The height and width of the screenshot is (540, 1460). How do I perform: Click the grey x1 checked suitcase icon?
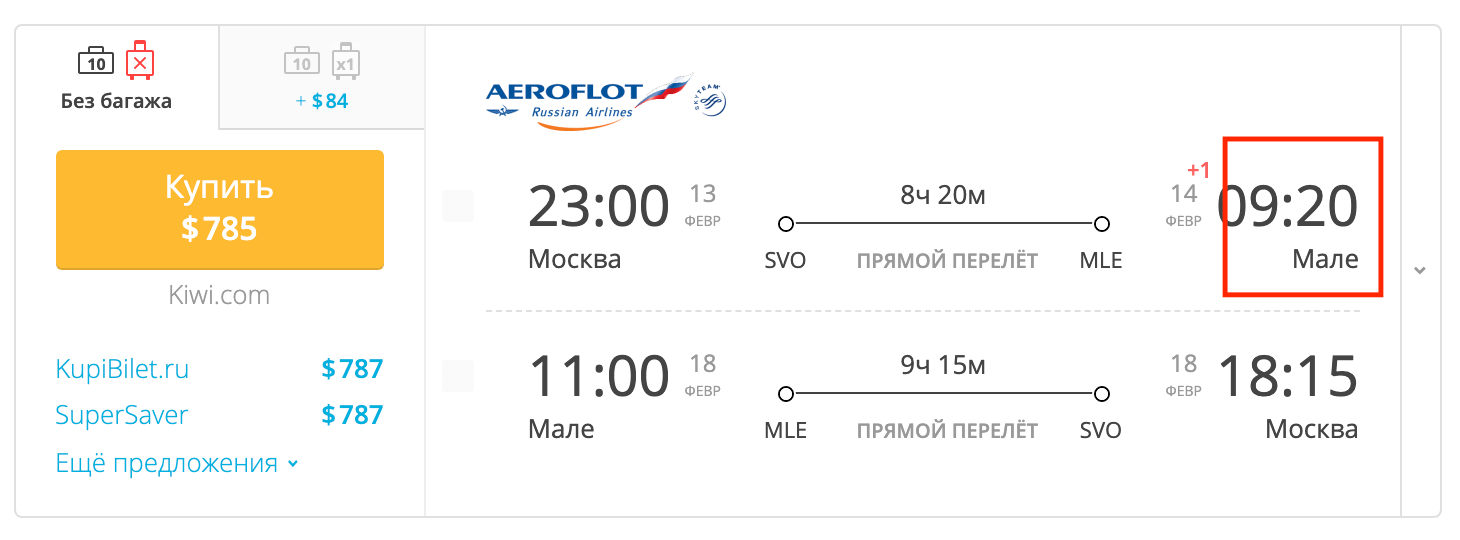click(x=346, y=61)
